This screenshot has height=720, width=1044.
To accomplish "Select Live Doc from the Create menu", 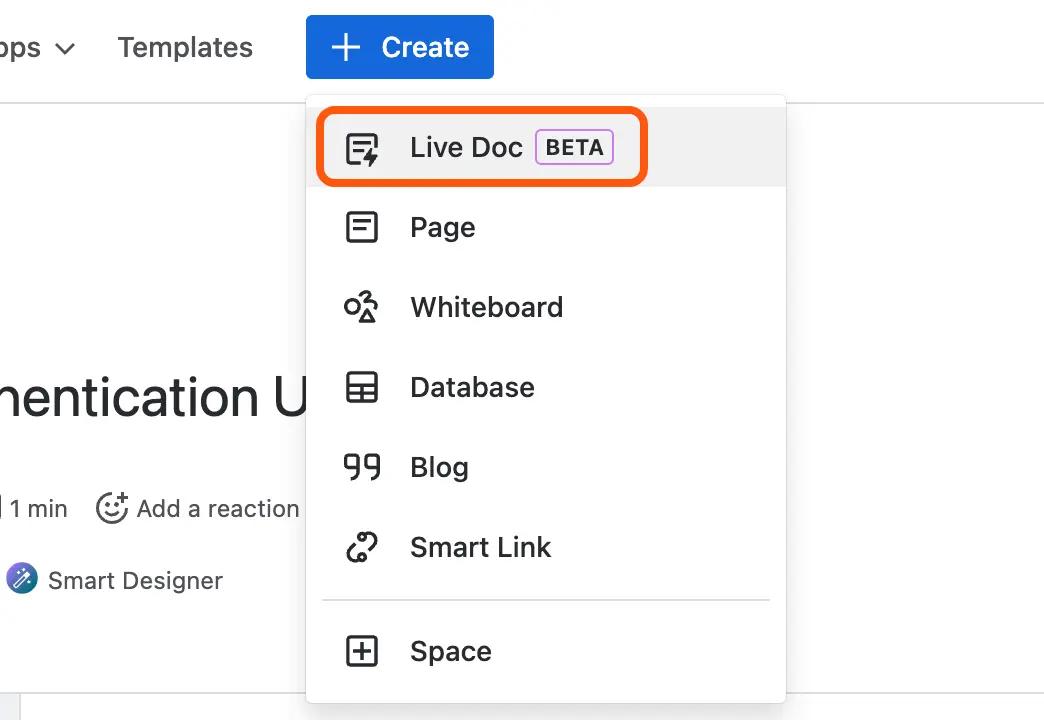I will 466,148.
